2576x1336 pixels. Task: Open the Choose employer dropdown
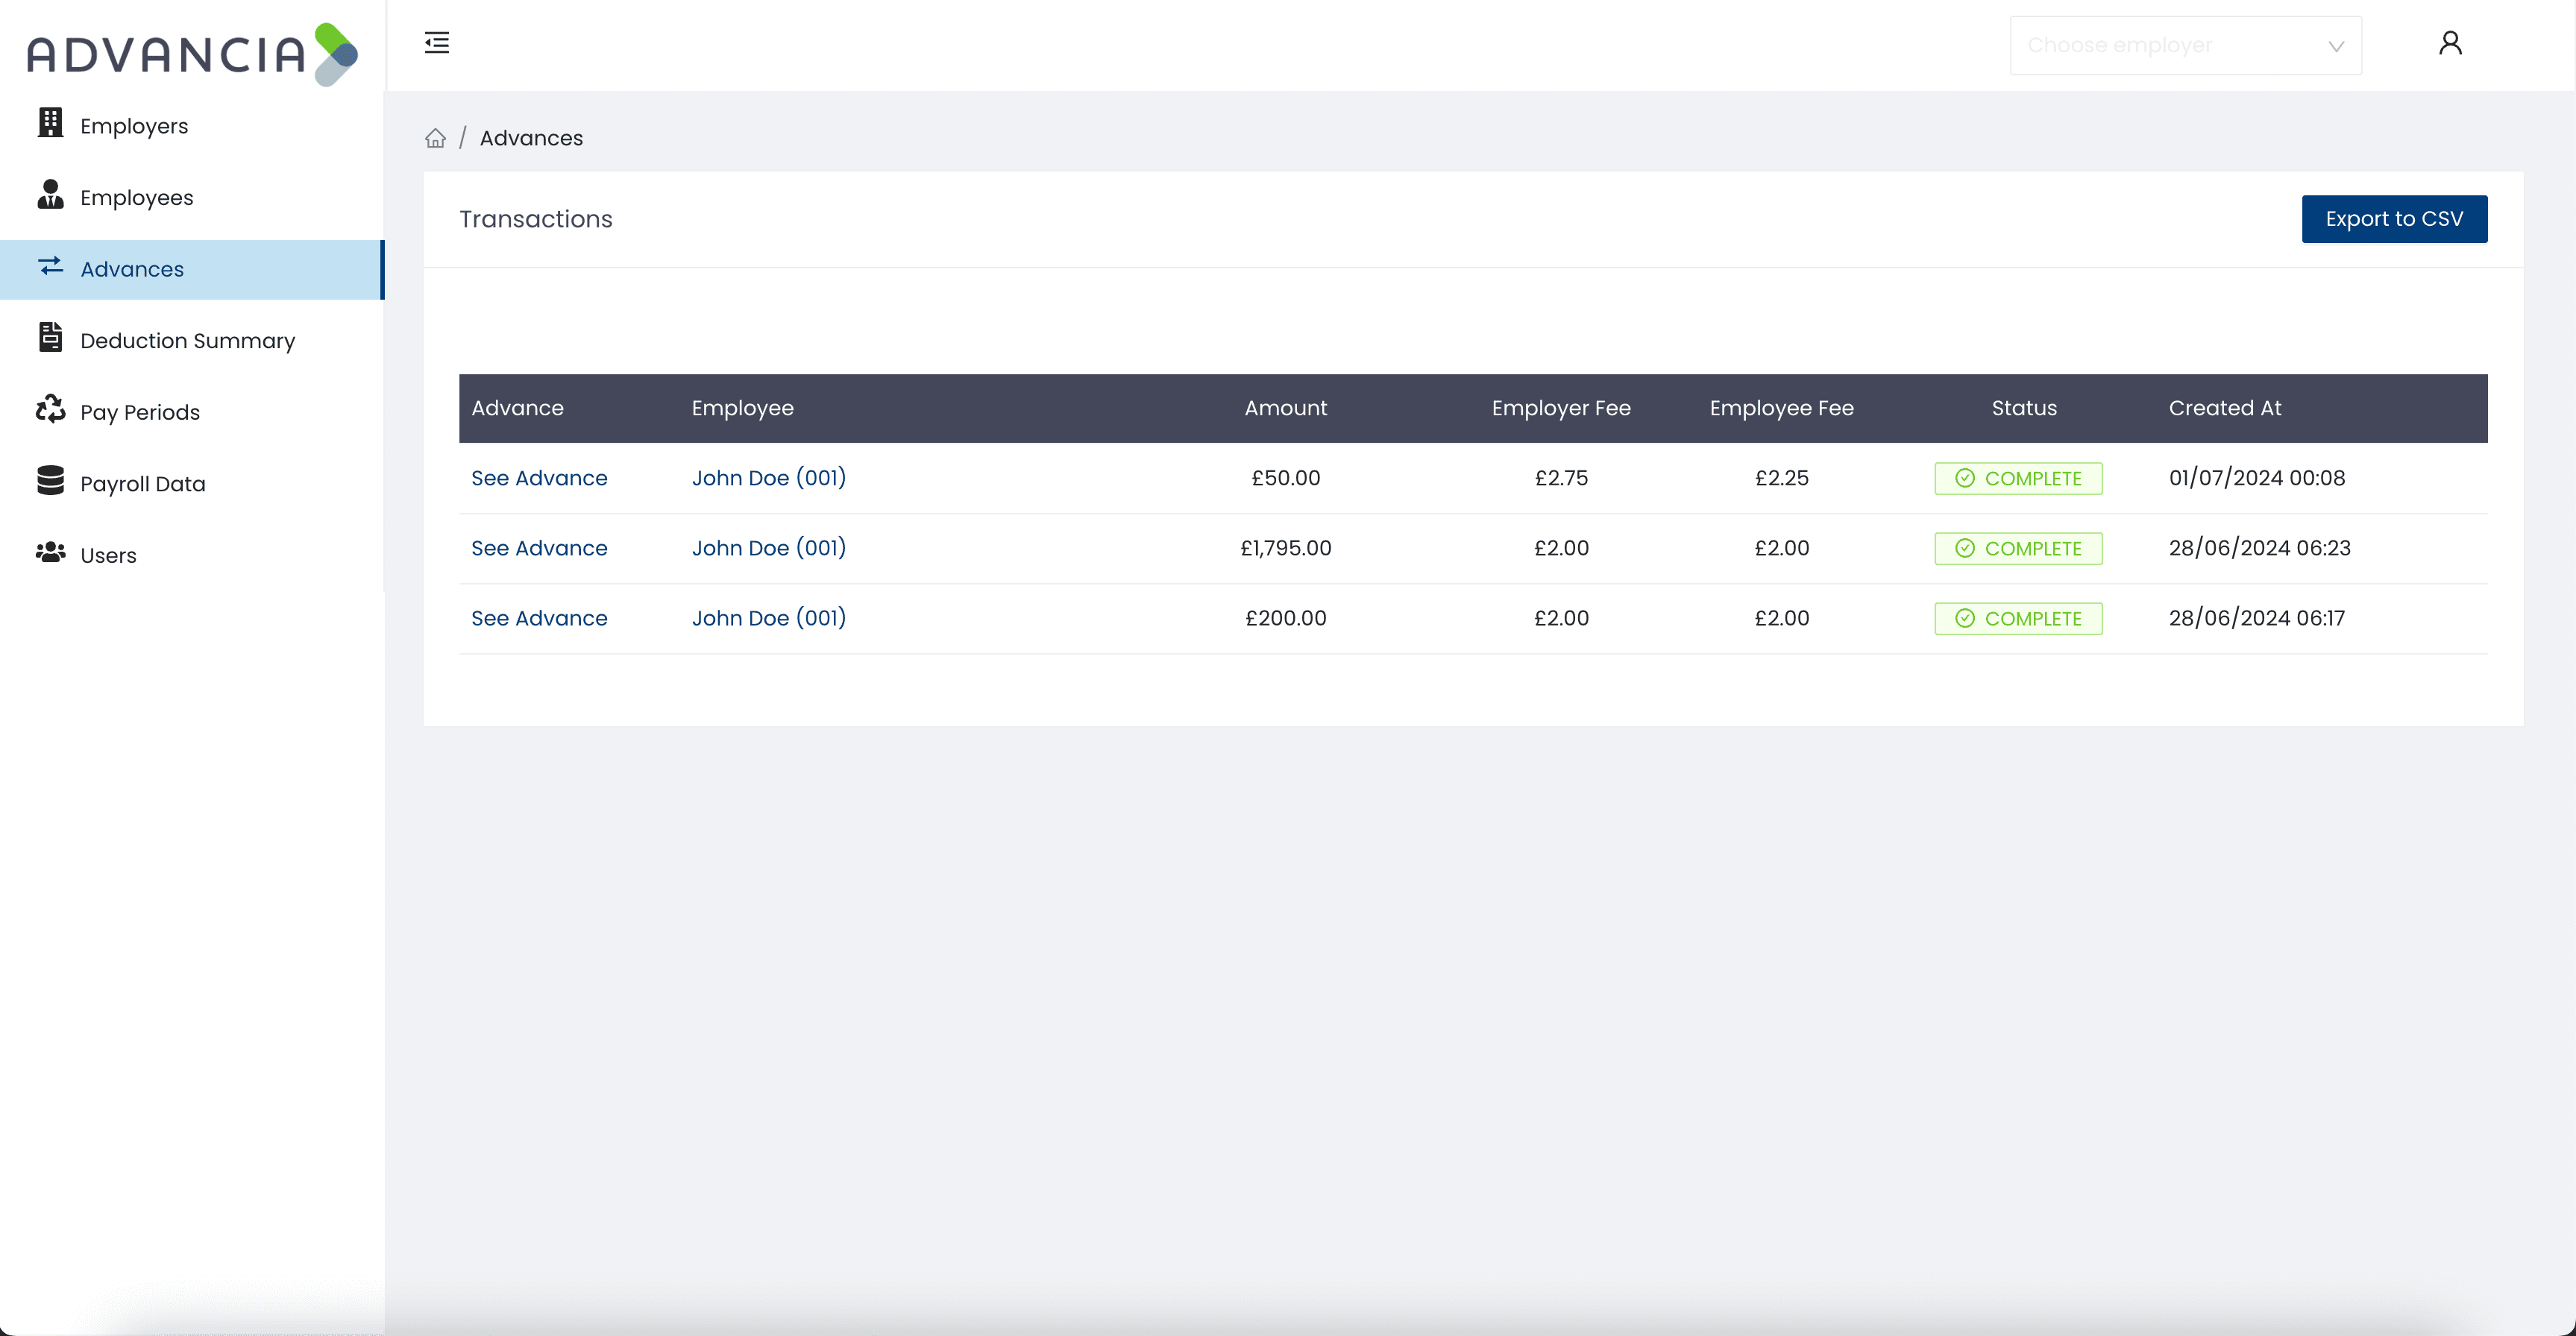tap(2186, 45)
